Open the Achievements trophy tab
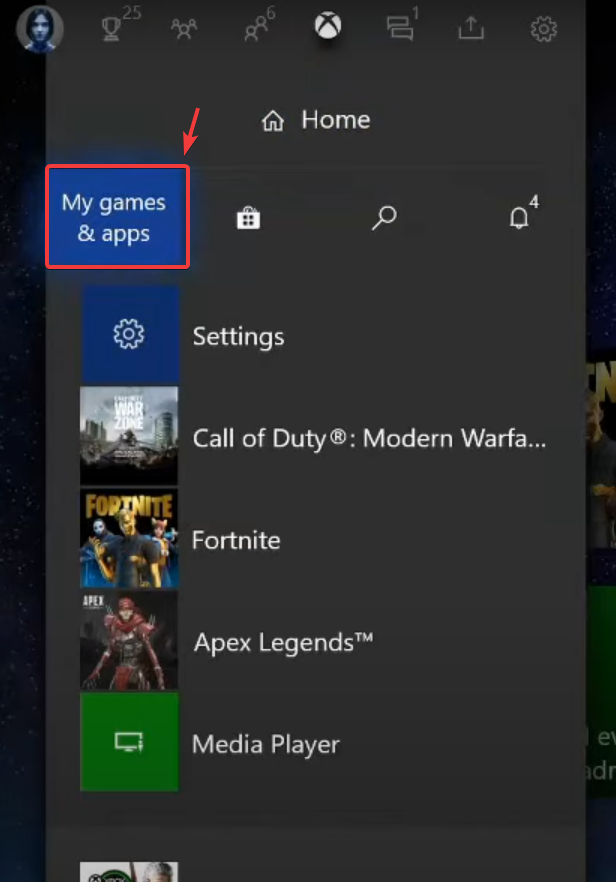The image size is (616, 882). pyautogui.click(x=111, y=28)
